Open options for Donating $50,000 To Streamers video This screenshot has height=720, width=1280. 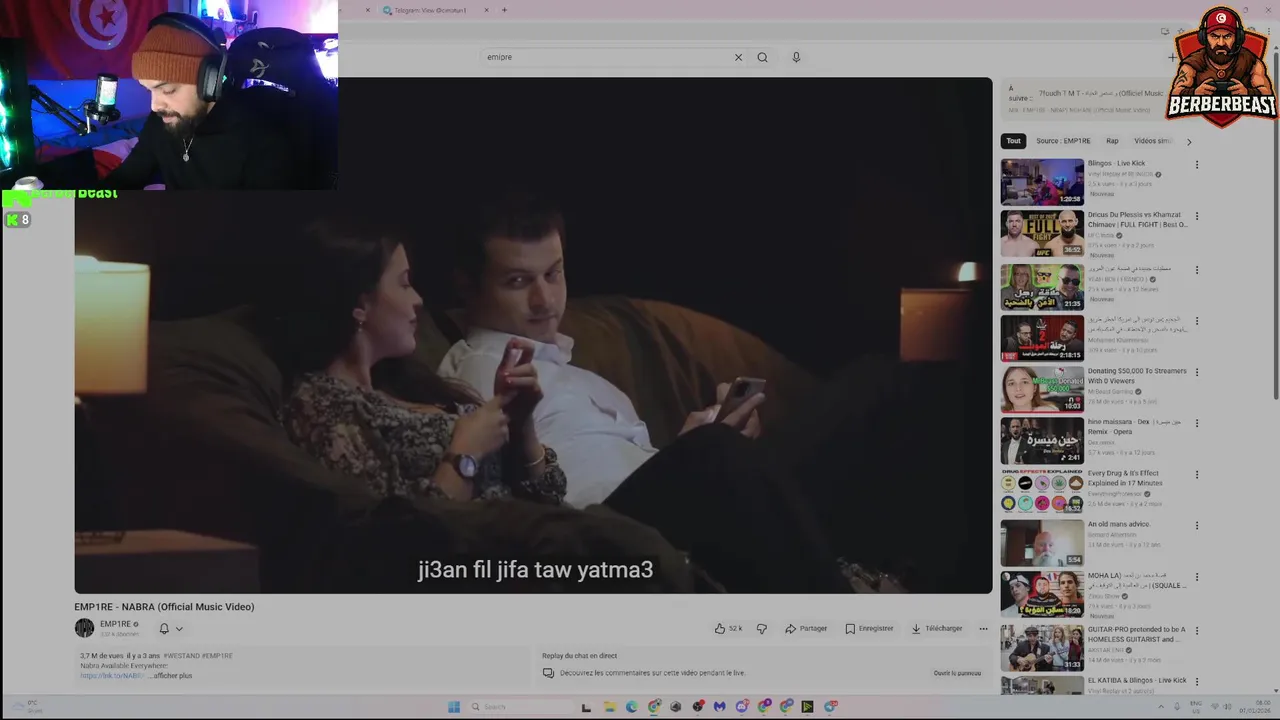click(1196, 372)
